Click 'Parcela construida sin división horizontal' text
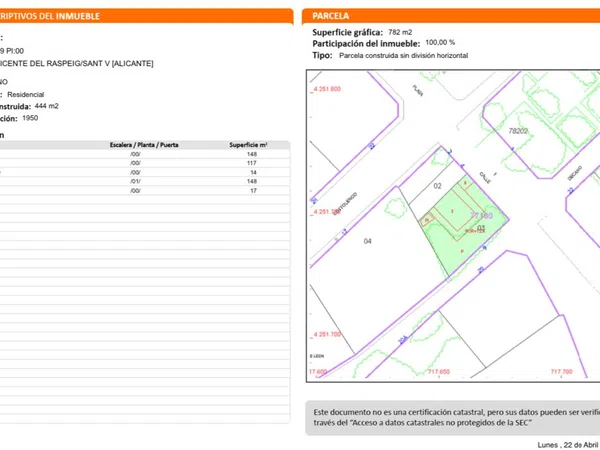The width and height of the screenshot is (600, 450). 403,56
